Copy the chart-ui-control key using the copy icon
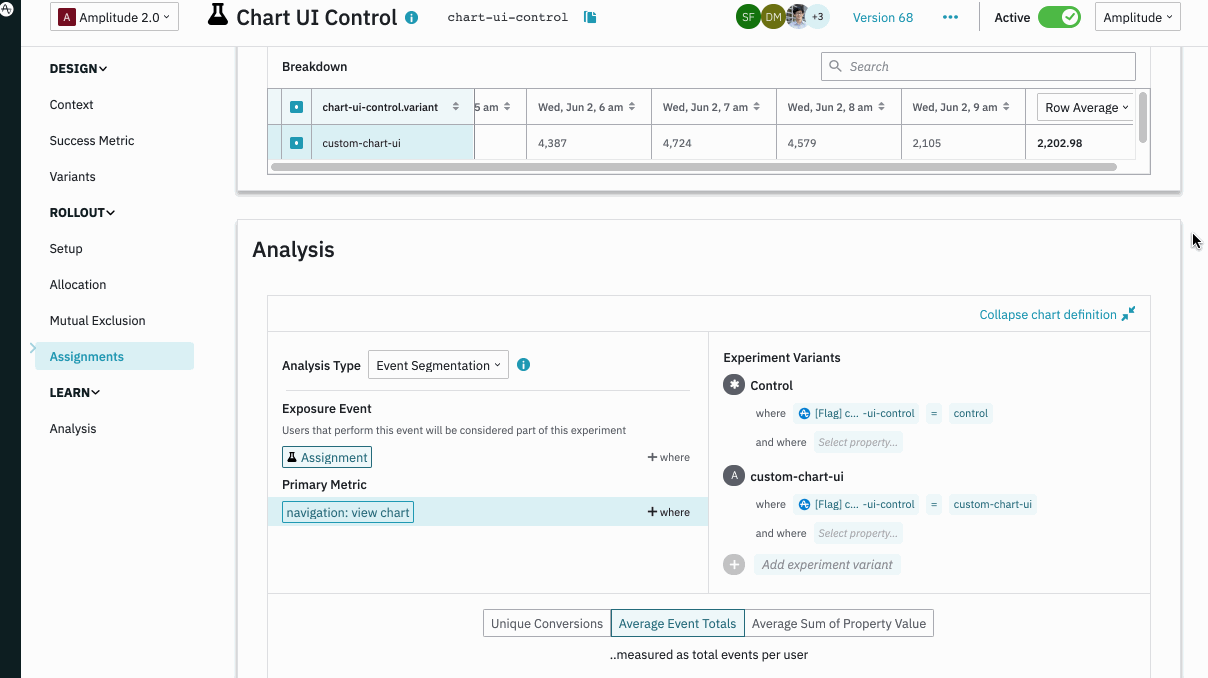The image size is (1208, 678). (x=590, y=18)
